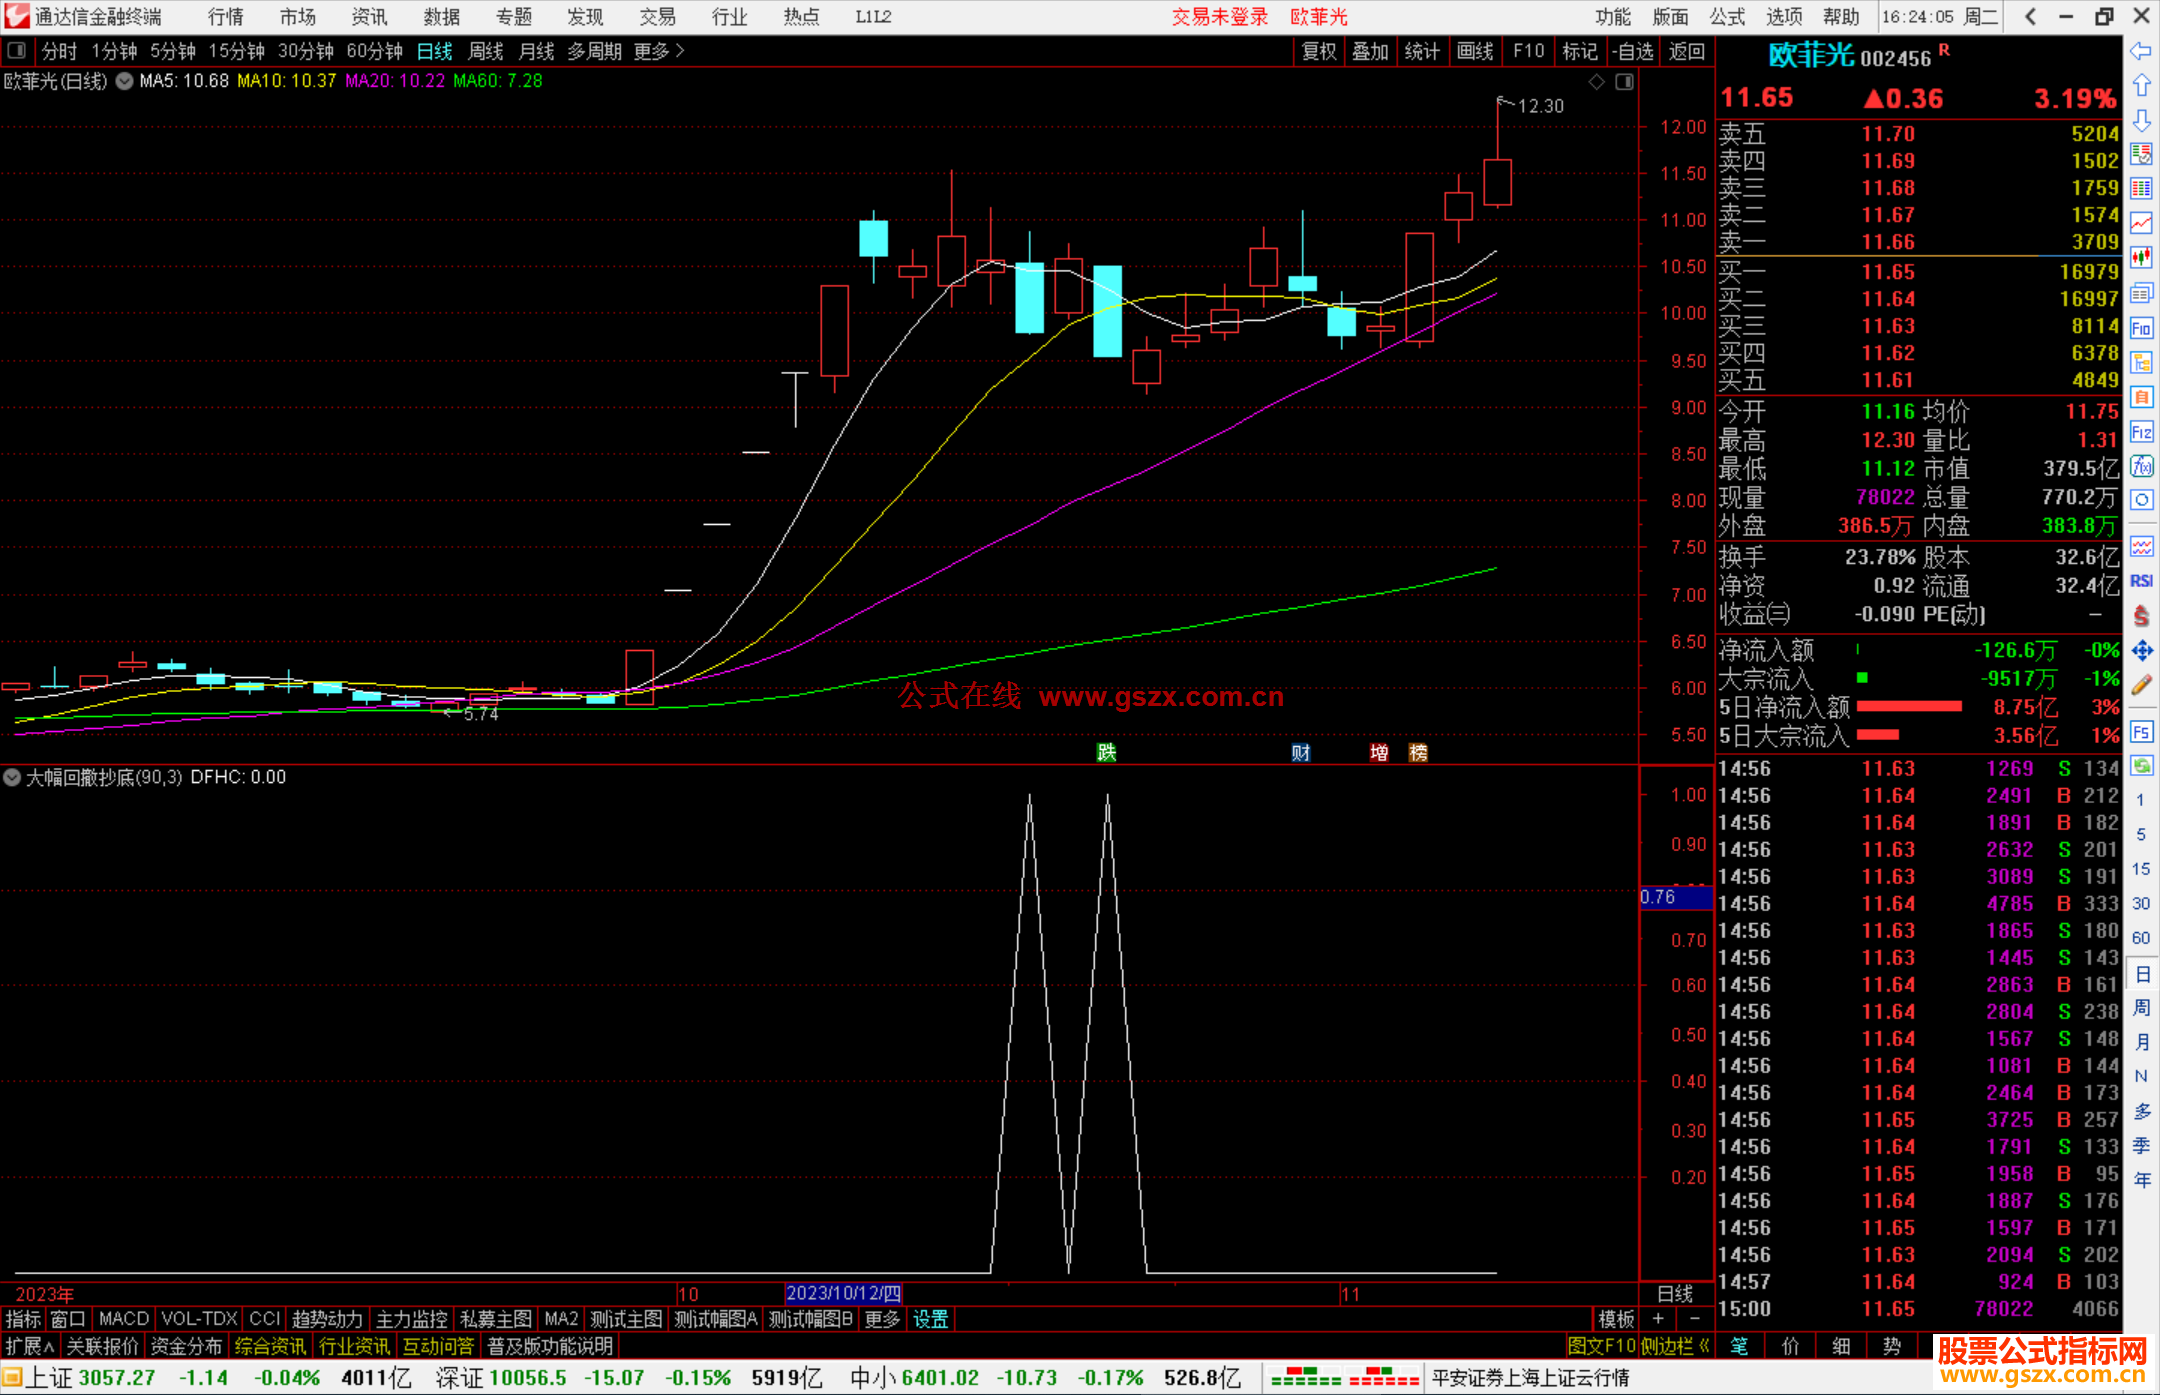Image resolution: width=2160 pixels, height=1395 pixels.
Task: Expand the 扩展 panel at bottom left
Action: coord(29,1346)
